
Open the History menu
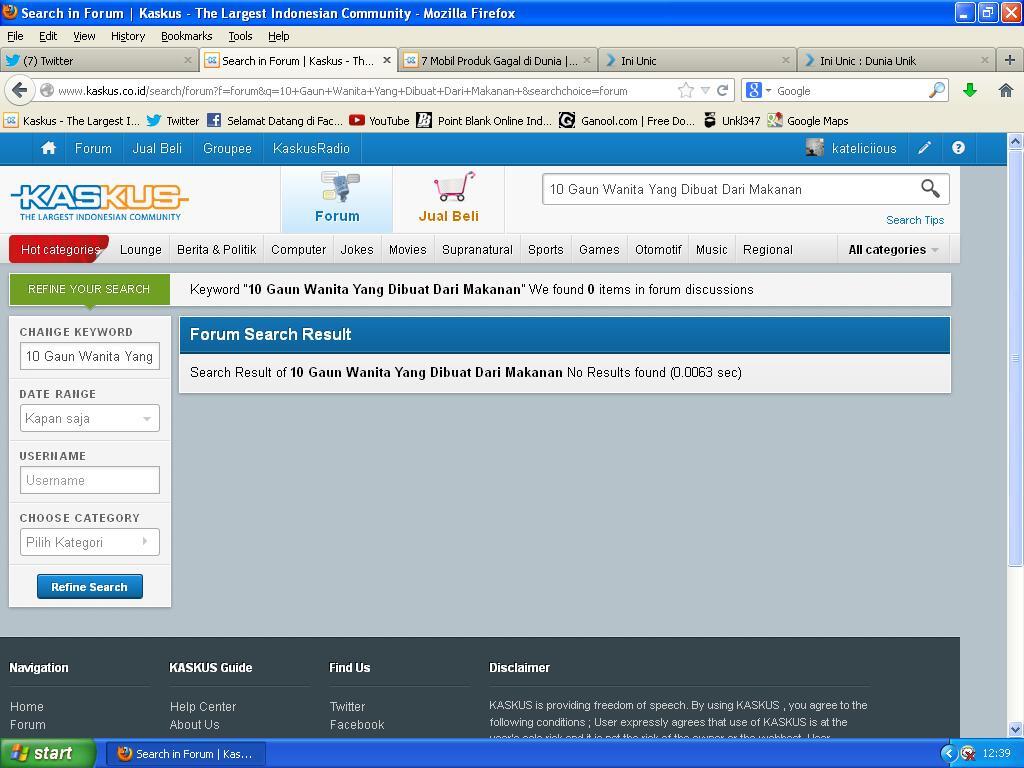[x=128, y=36]
